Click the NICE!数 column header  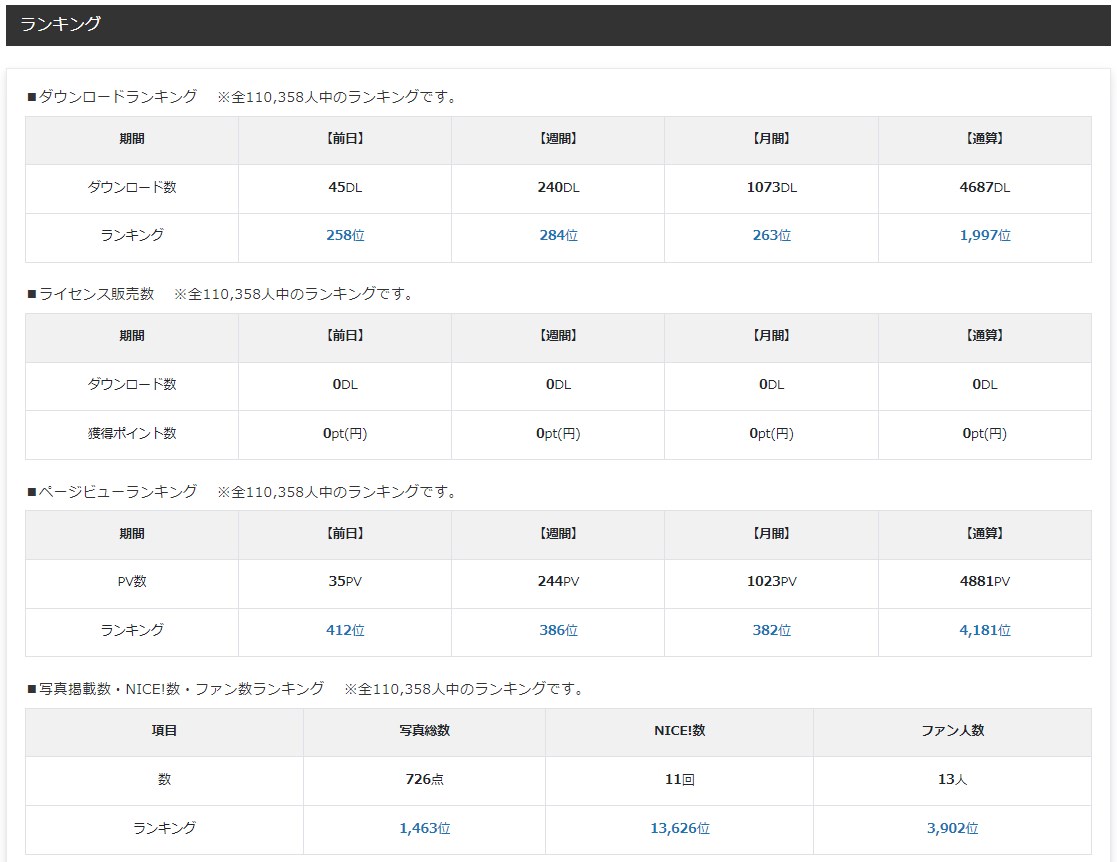(679, 731)
